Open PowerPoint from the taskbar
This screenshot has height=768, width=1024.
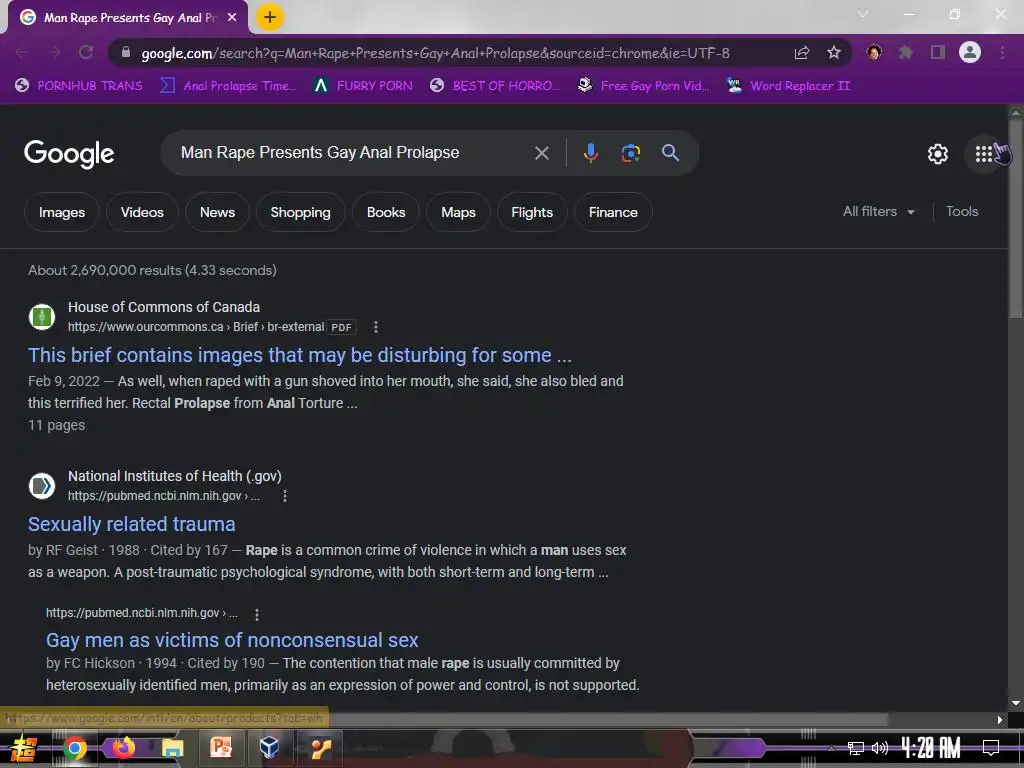click(221, 747)
